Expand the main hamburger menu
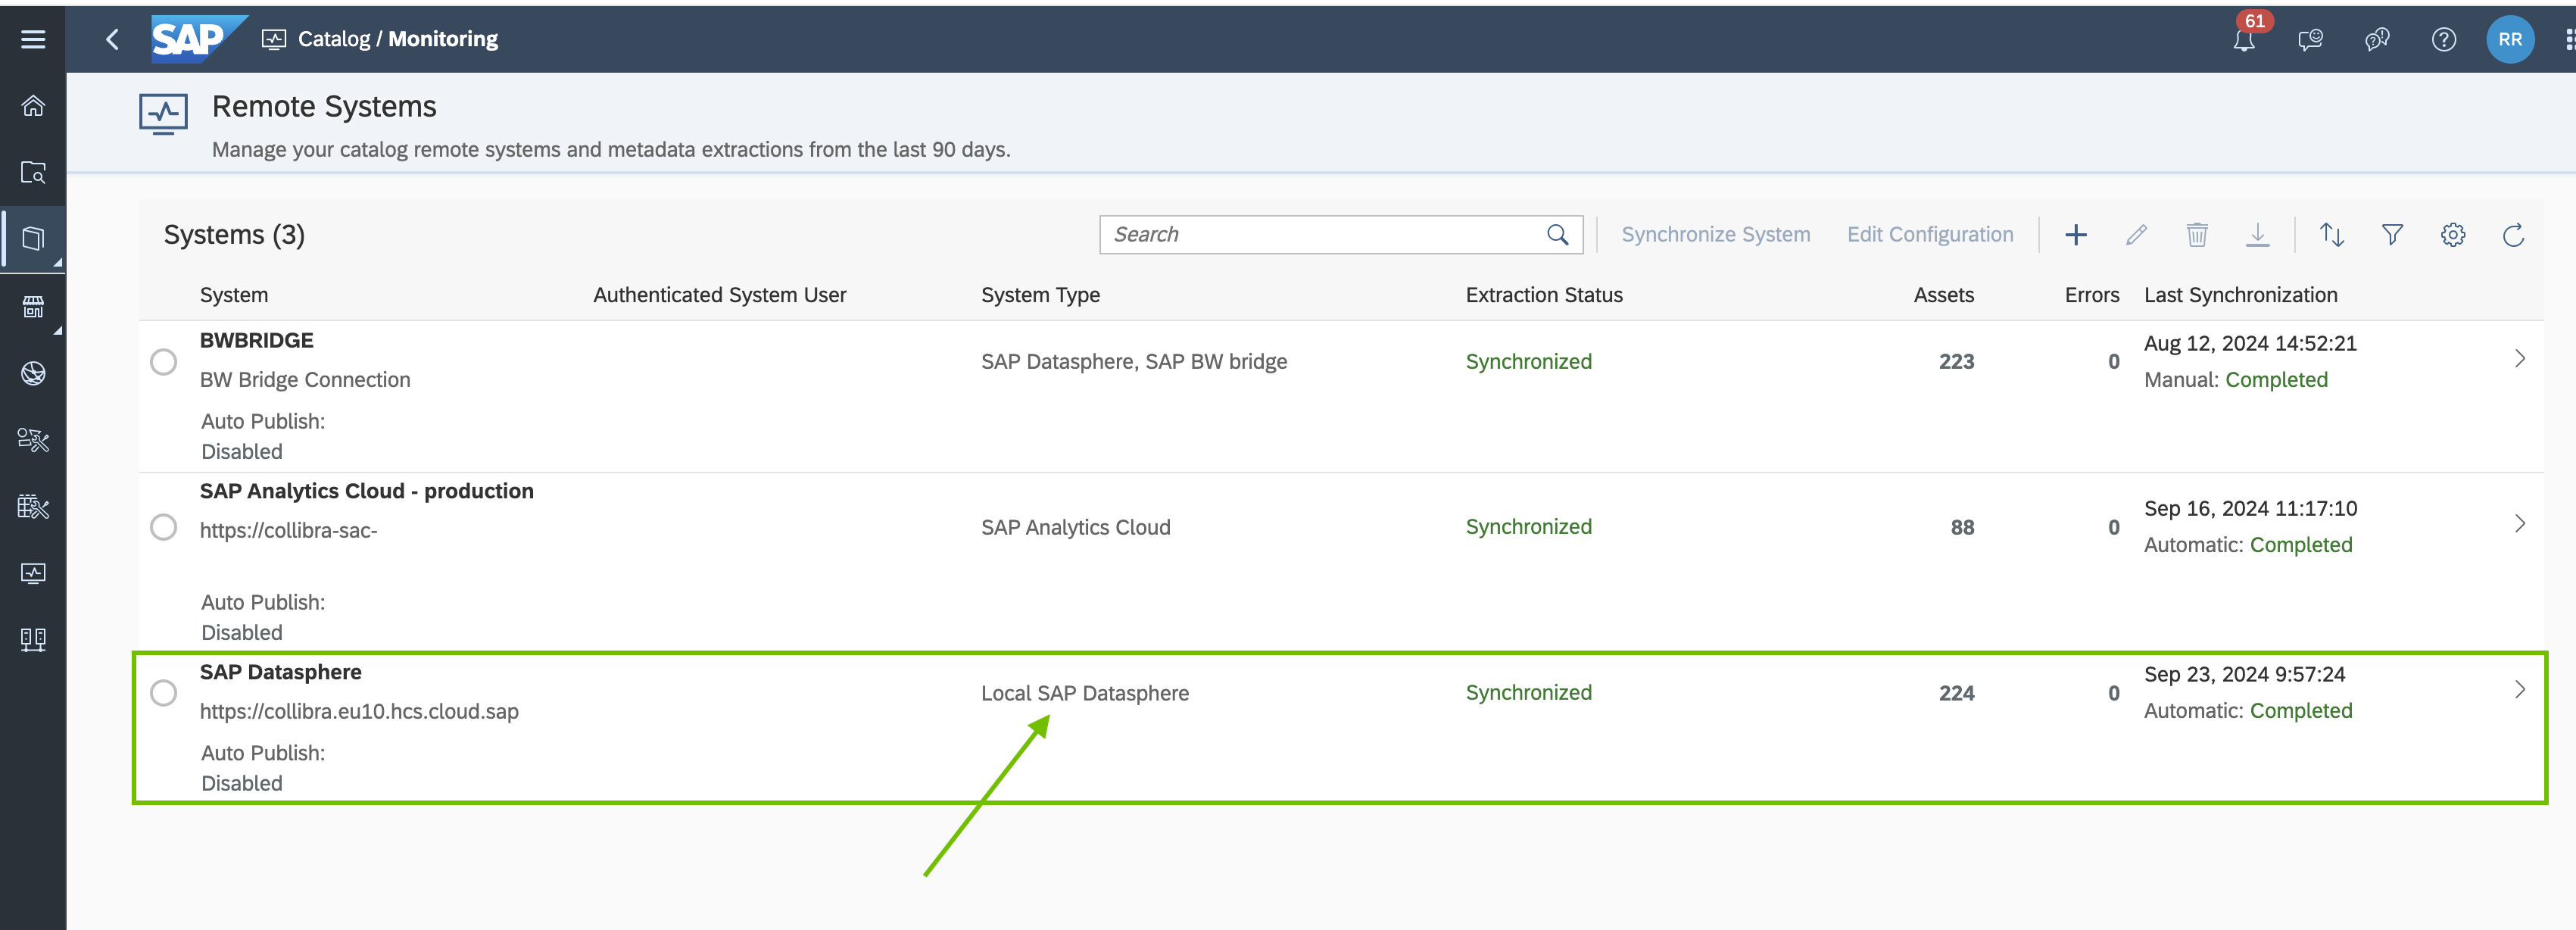Viewport: 2576px width, 930px height. click(33, 39)
